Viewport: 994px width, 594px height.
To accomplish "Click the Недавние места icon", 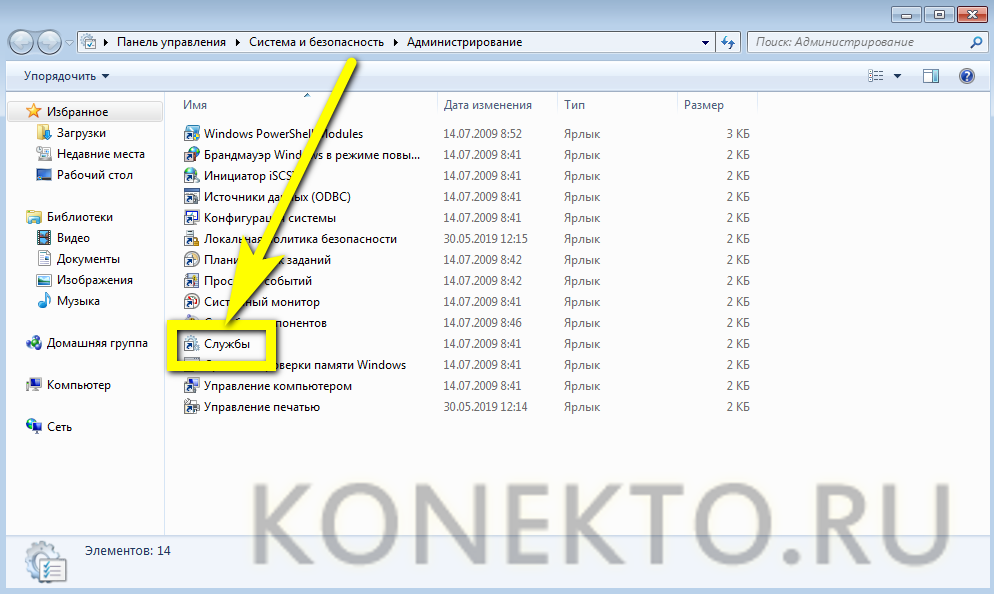I will [x=44, y=153].
